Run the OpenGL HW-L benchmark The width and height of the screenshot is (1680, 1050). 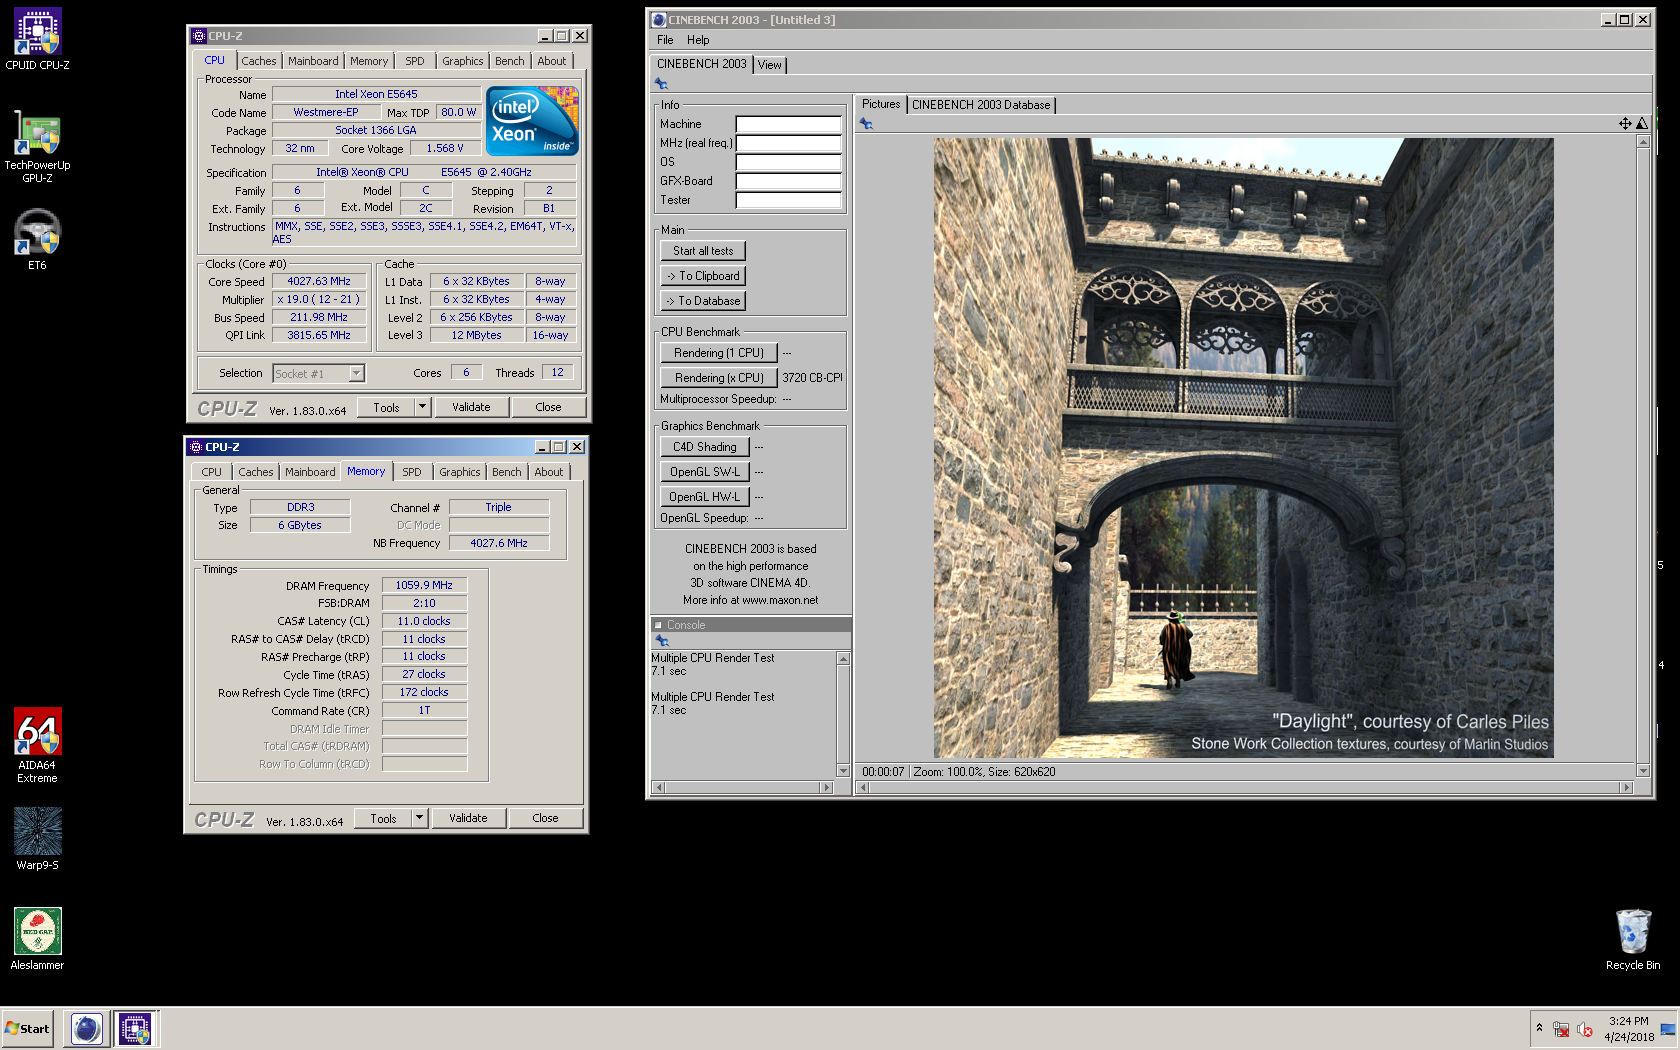[x=705, y=497]
